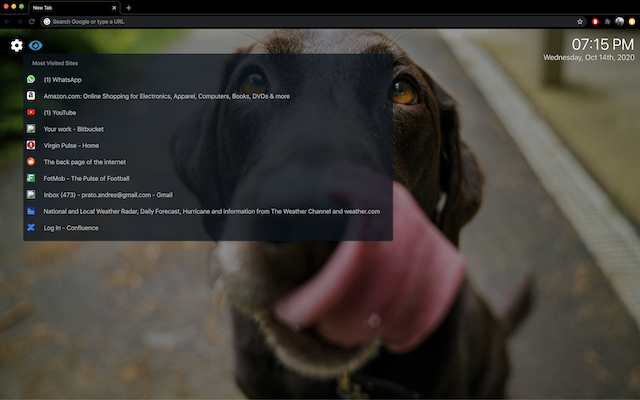The width and height of the screenshot is (640, 400).
Task: Open Amazon.com Online Shopping link
Action: tap(167, 96)
